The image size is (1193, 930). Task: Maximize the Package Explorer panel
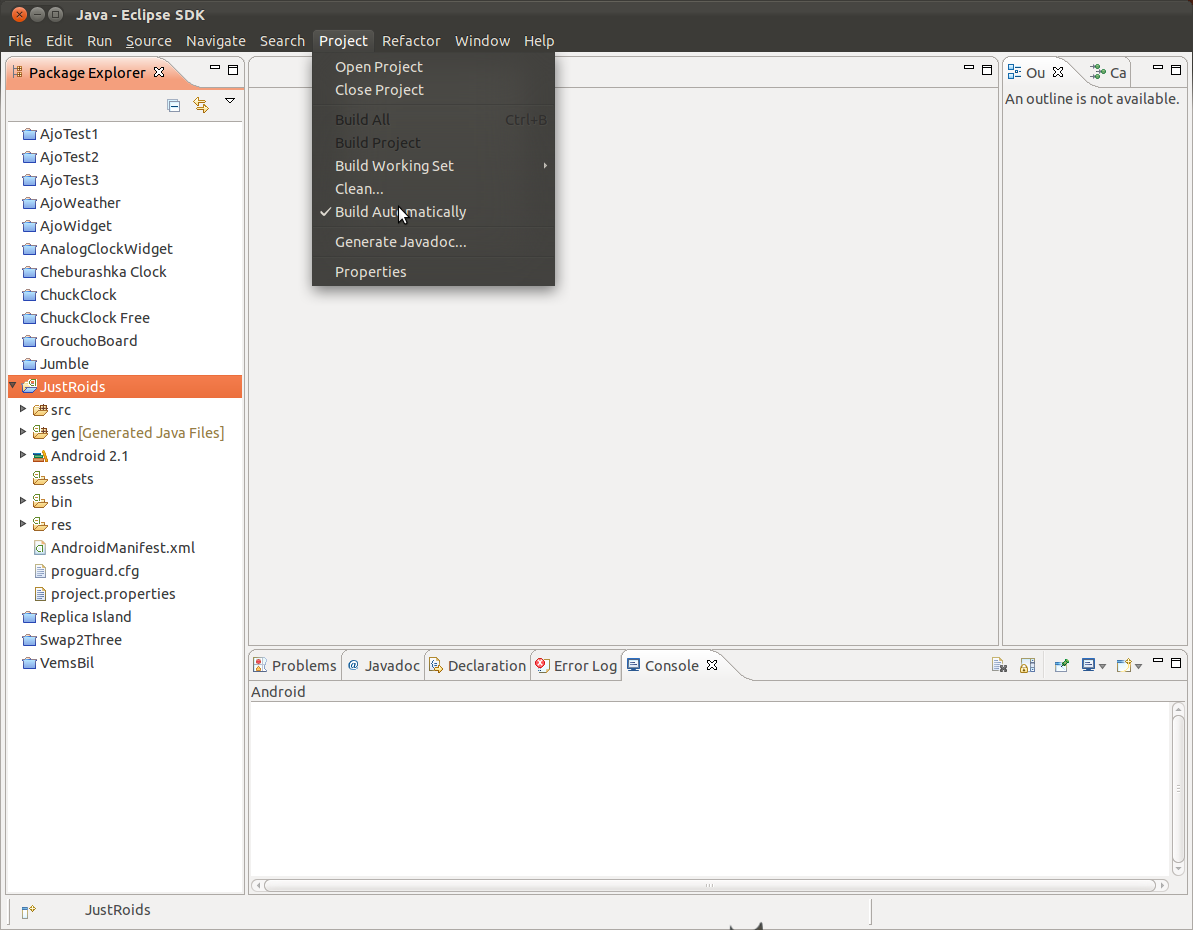(233, 70)
